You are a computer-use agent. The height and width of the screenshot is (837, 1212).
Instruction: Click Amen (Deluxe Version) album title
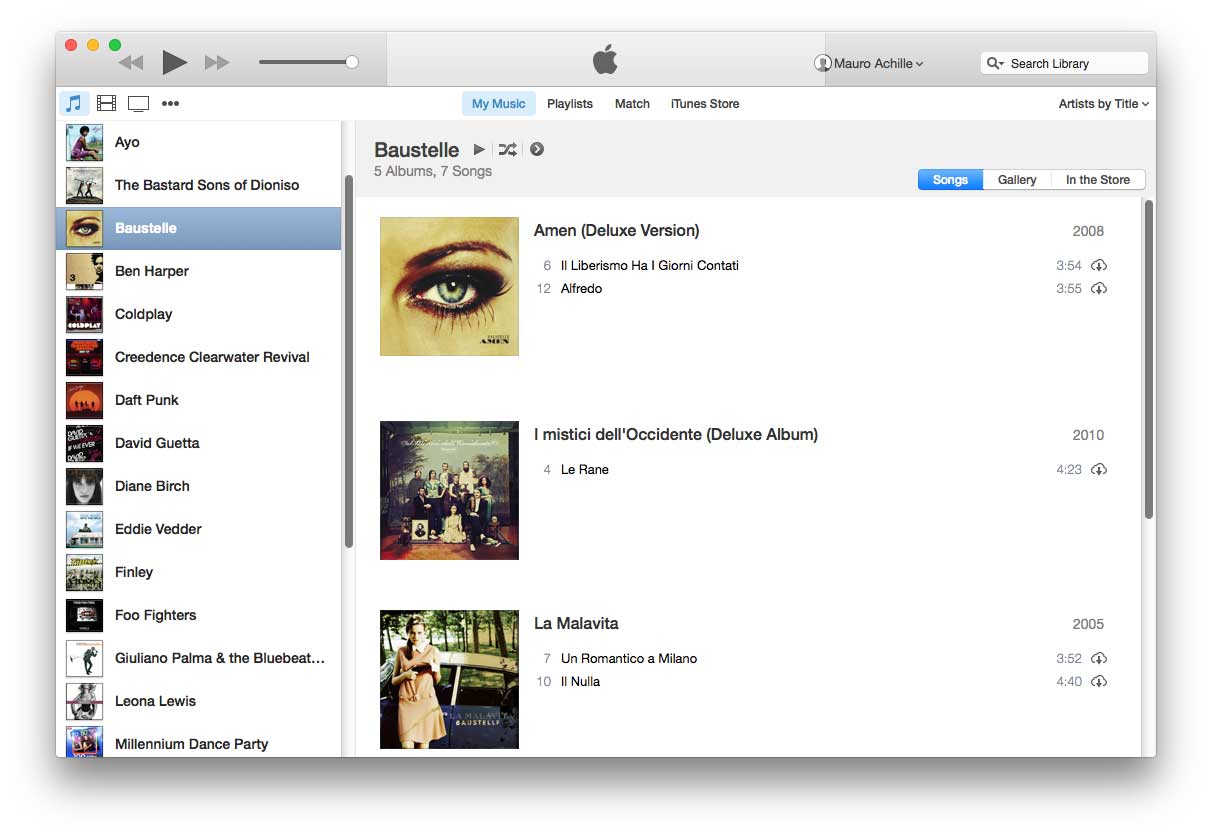point(617,231)
